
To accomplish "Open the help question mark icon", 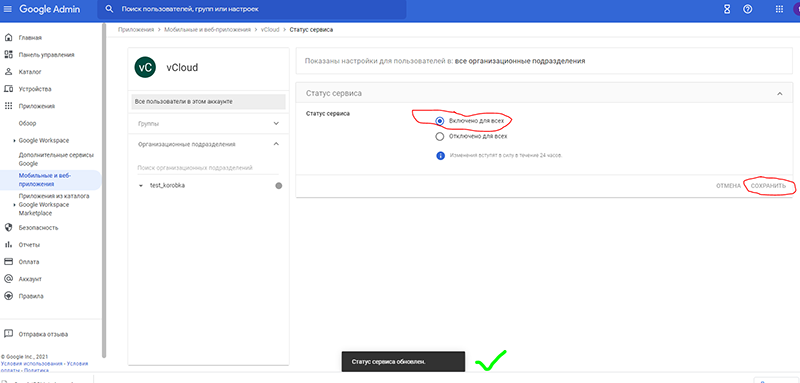I will pyautogui.click(x=747, y=9).
